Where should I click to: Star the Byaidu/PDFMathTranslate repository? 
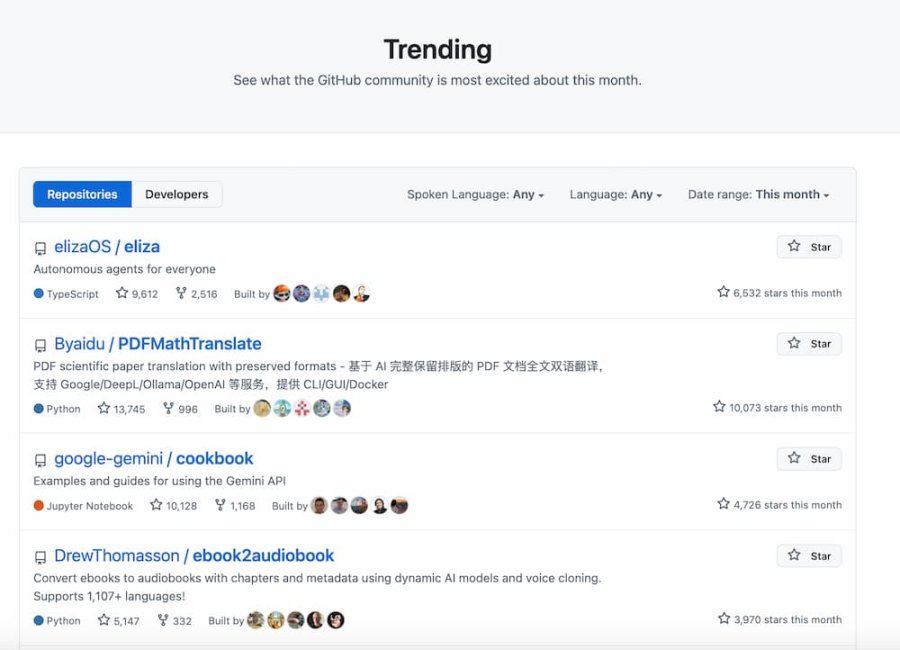point(809,344)
